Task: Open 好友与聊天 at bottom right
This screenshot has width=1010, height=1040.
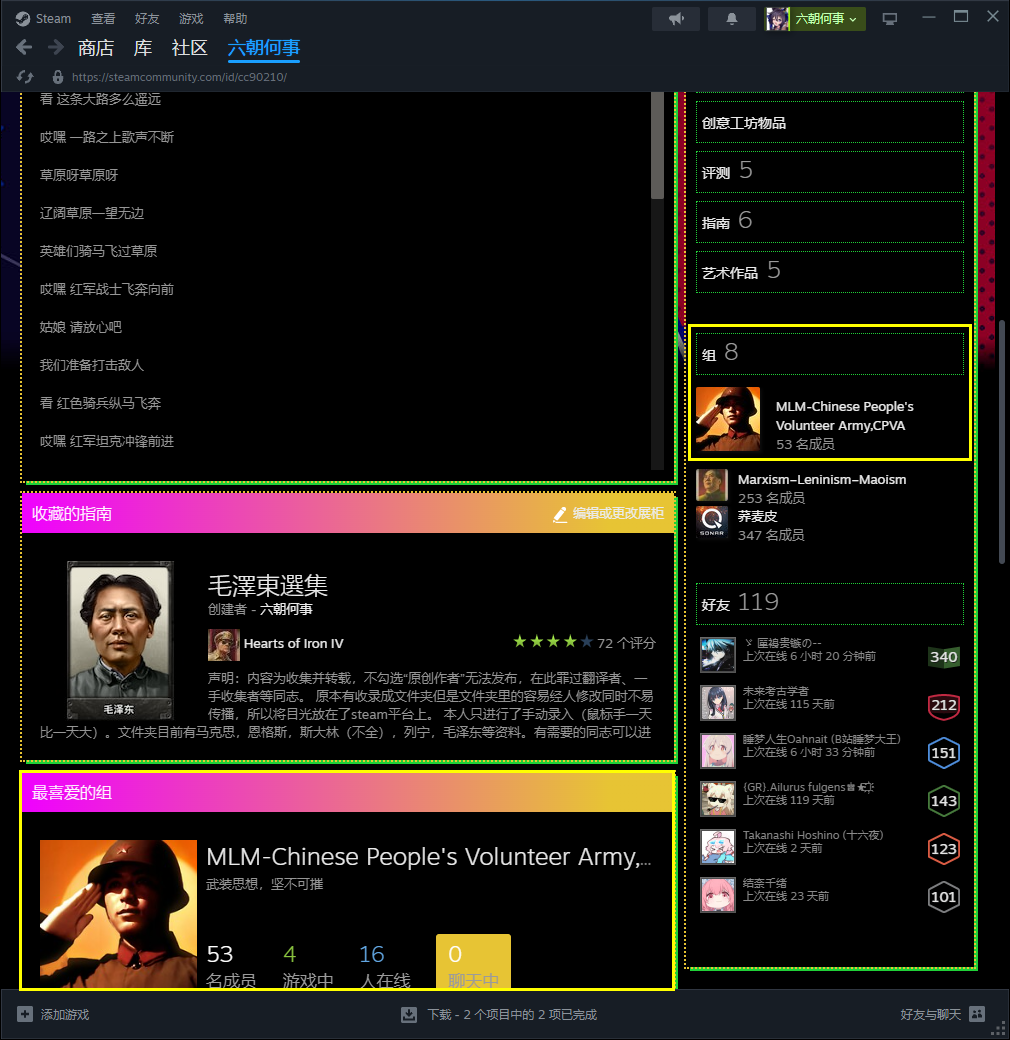Action: [x=930, y=1014]
